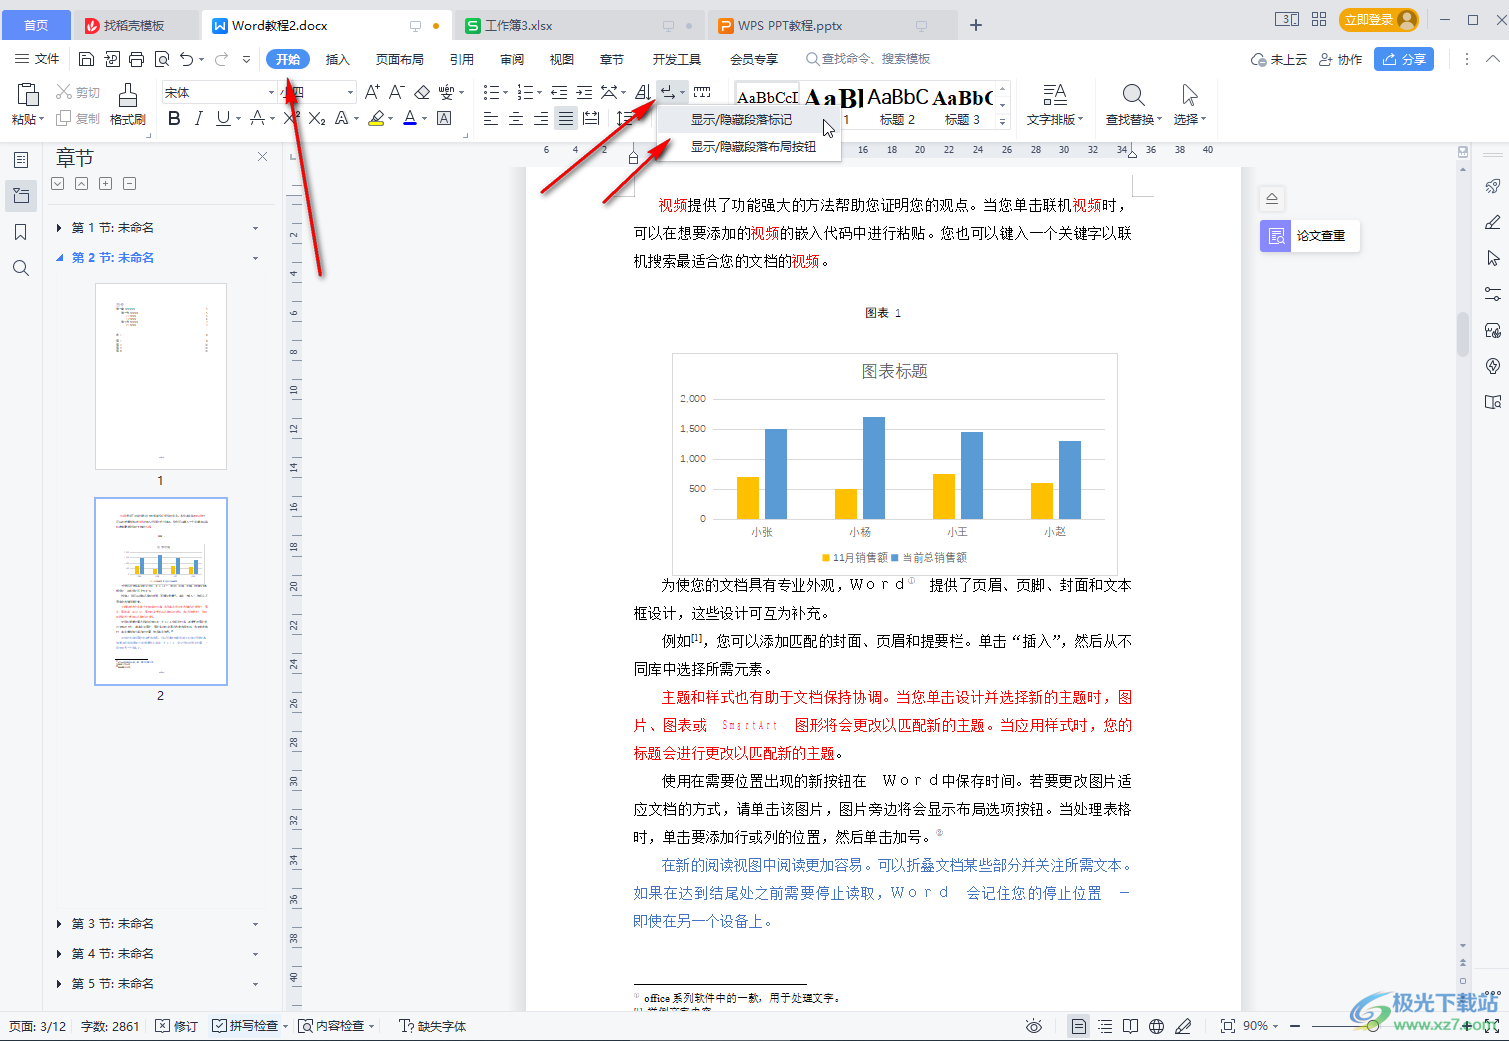1509x1041 pixels.
Task: Click the pen icon in right sidebar
Action: (1493, 222)
